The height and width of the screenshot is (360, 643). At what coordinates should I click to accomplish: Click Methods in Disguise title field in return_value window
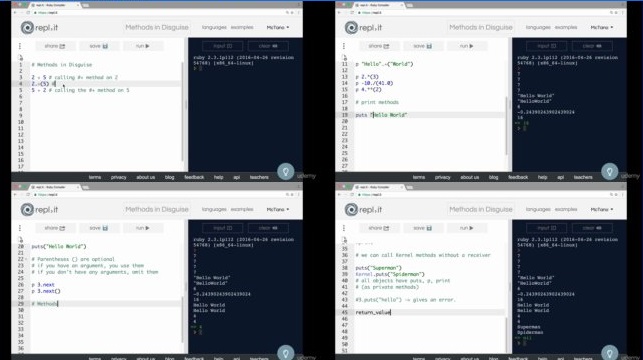481,210
